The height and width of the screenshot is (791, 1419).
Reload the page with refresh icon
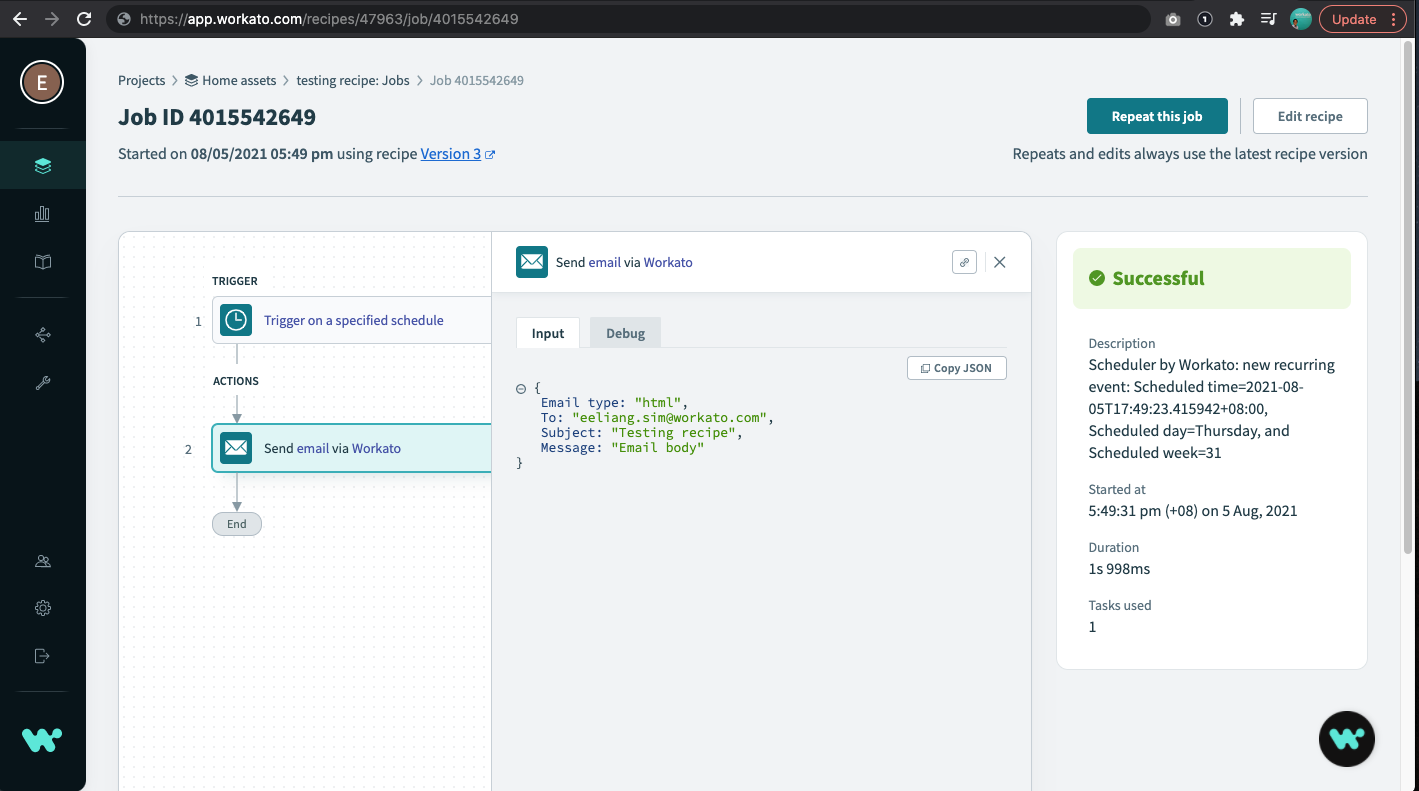(84, 19)
